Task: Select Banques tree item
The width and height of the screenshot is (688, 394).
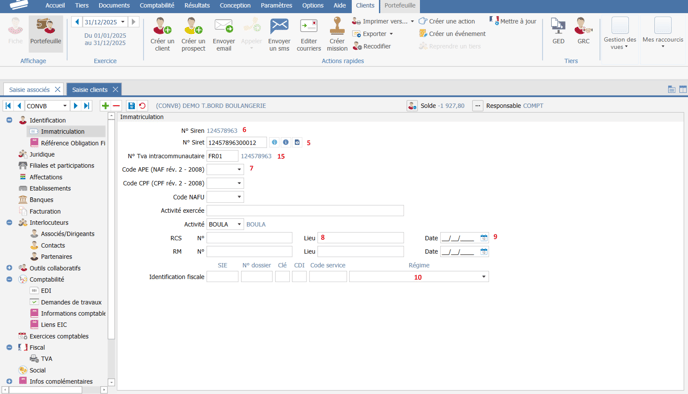Action: point(41,200)
